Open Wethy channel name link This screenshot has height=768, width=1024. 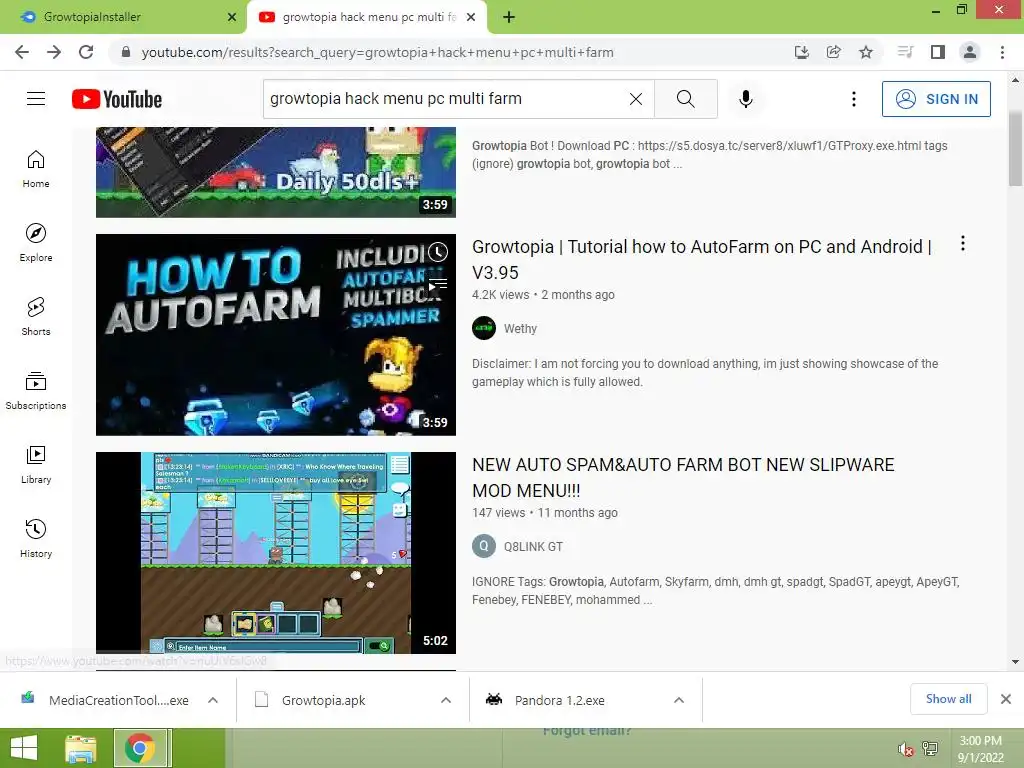(520, 329)
